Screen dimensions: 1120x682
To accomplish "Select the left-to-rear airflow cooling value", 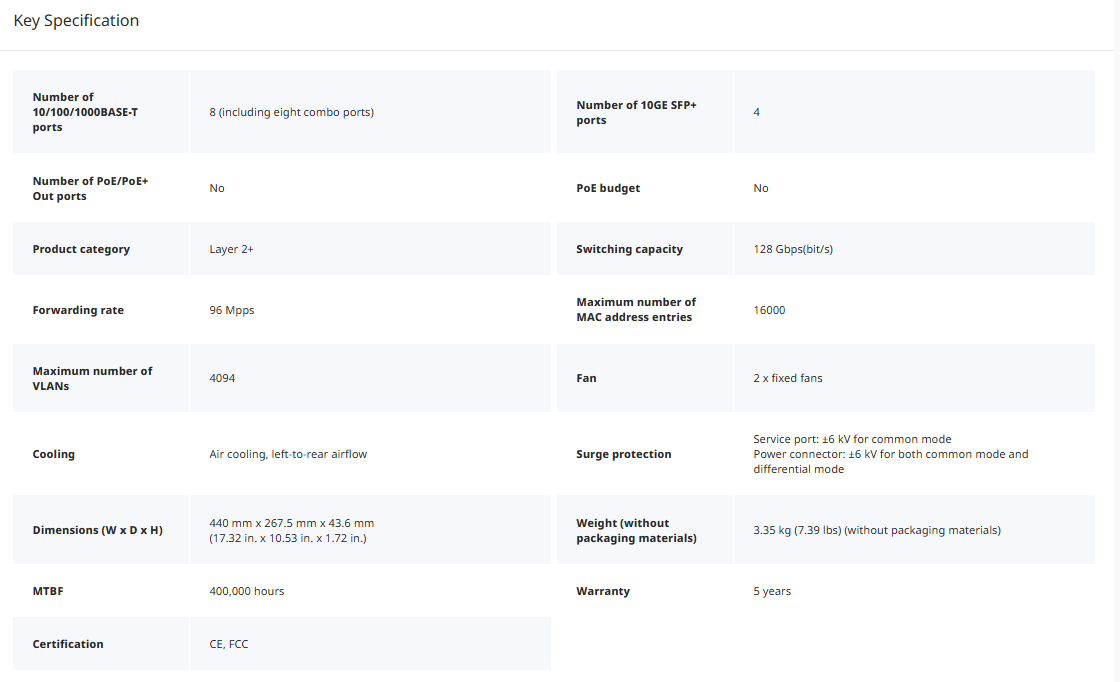I will coord(288,454).
